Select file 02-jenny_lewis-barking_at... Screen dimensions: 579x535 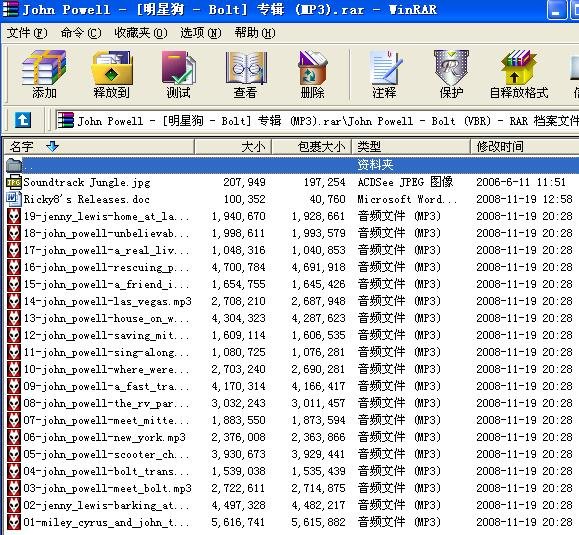(x=106, y=505)
